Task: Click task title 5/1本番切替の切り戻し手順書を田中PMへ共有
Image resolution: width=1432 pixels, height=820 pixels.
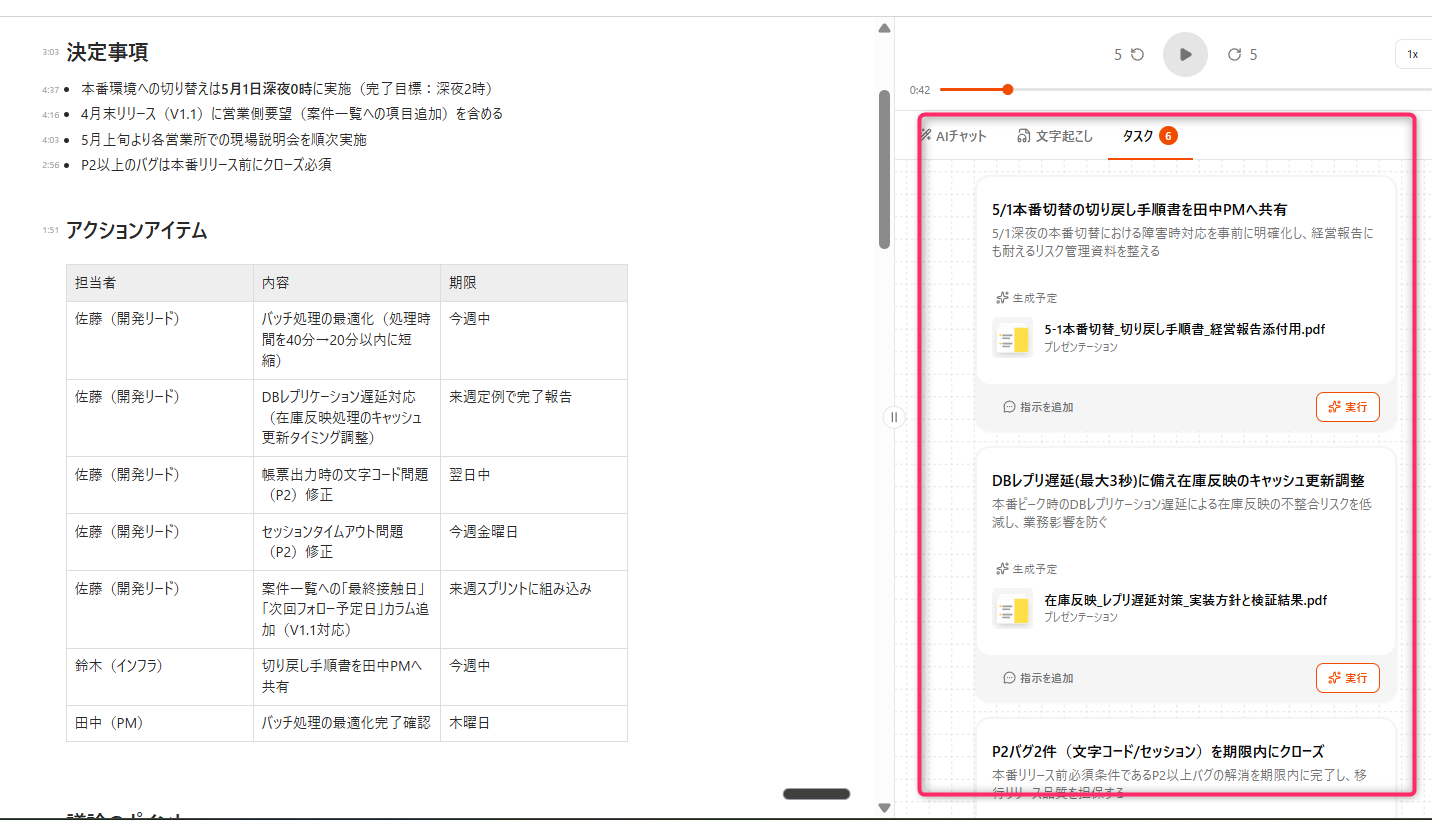Action: 1139,210
